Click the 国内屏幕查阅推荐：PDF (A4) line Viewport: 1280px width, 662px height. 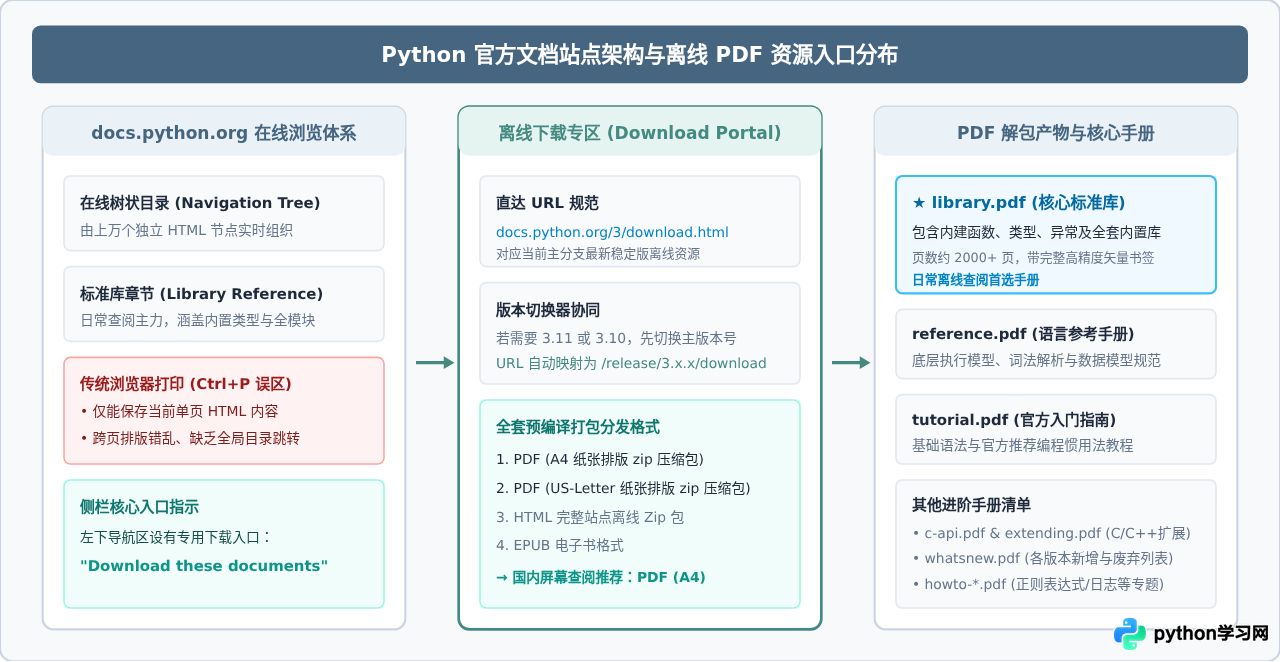click(601, 577)
